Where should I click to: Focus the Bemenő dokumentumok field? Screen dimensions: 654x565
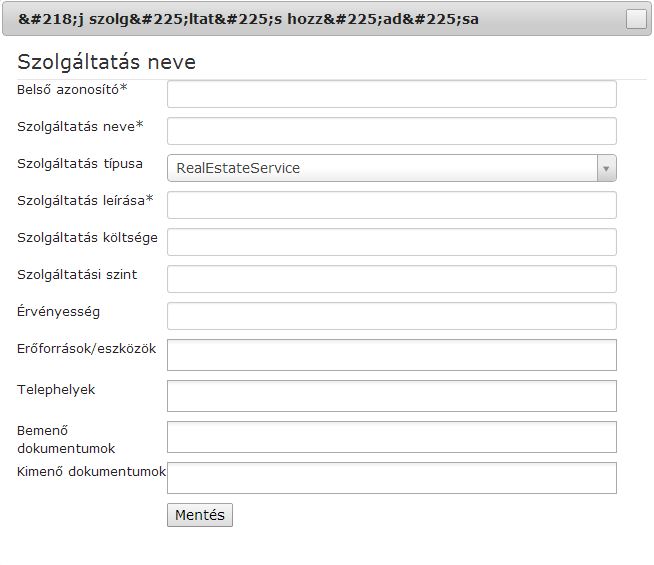coord(391,436)
